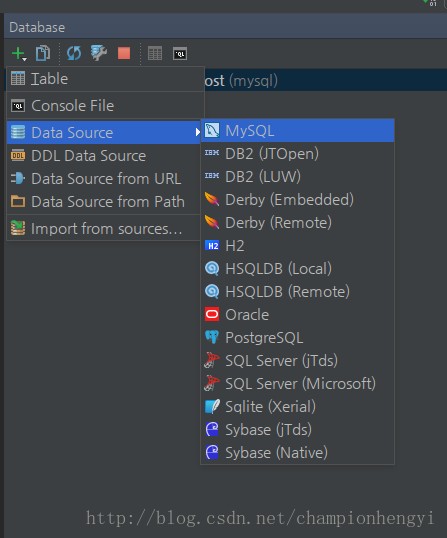
Task: Open Data Source Properties wrench icon
Action: (x=99, y=53)
